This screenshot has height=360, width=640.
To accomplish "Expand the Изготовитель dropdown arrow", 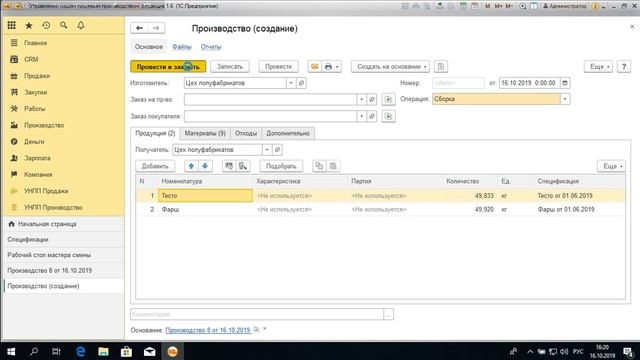I will [x=291, y=83].
